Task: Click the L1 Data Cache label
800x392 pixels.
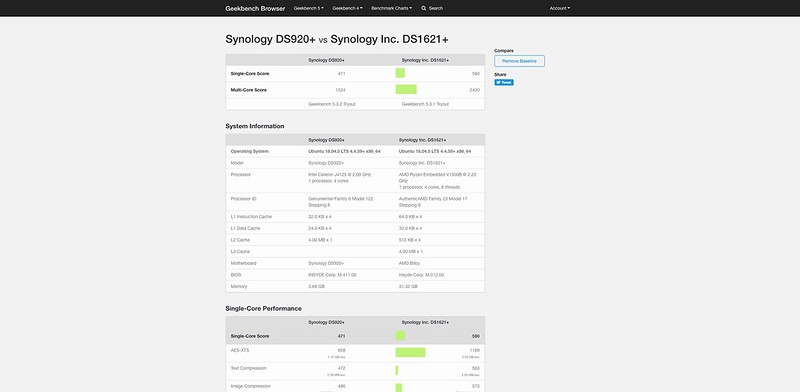Action: tap(245, 228)
